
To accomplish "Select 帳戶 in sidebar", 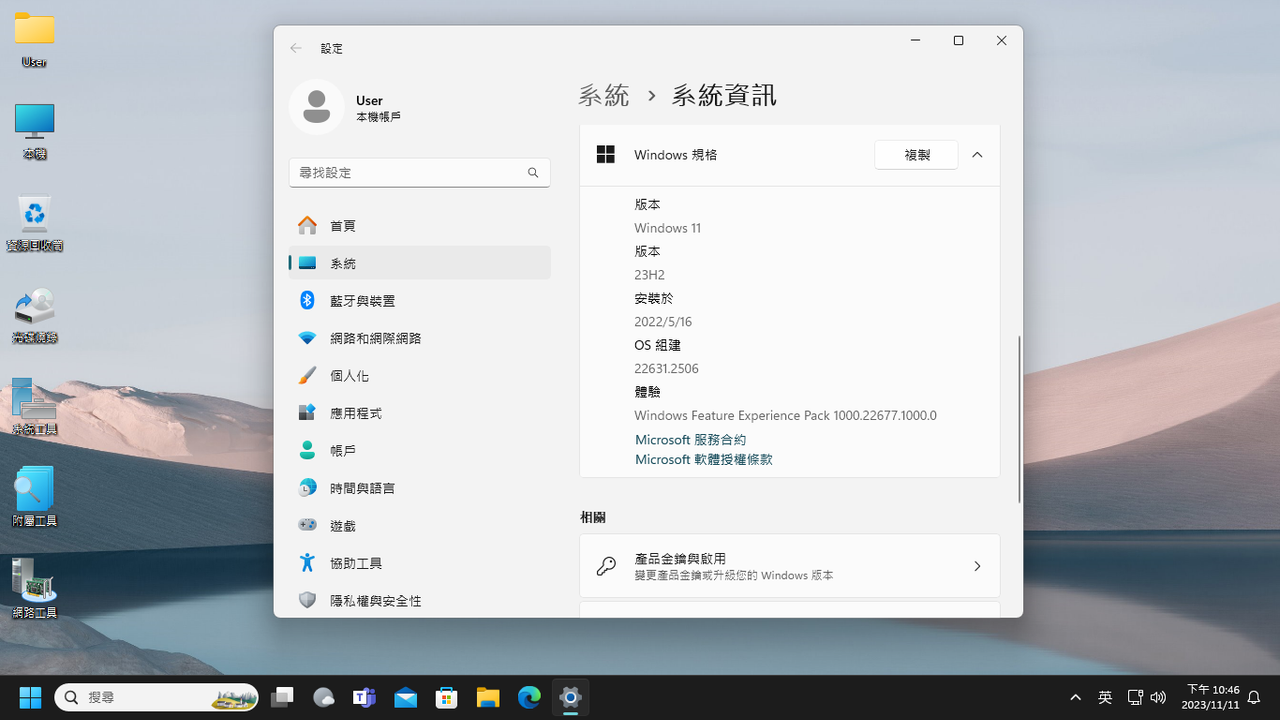I will coord(420,451).
